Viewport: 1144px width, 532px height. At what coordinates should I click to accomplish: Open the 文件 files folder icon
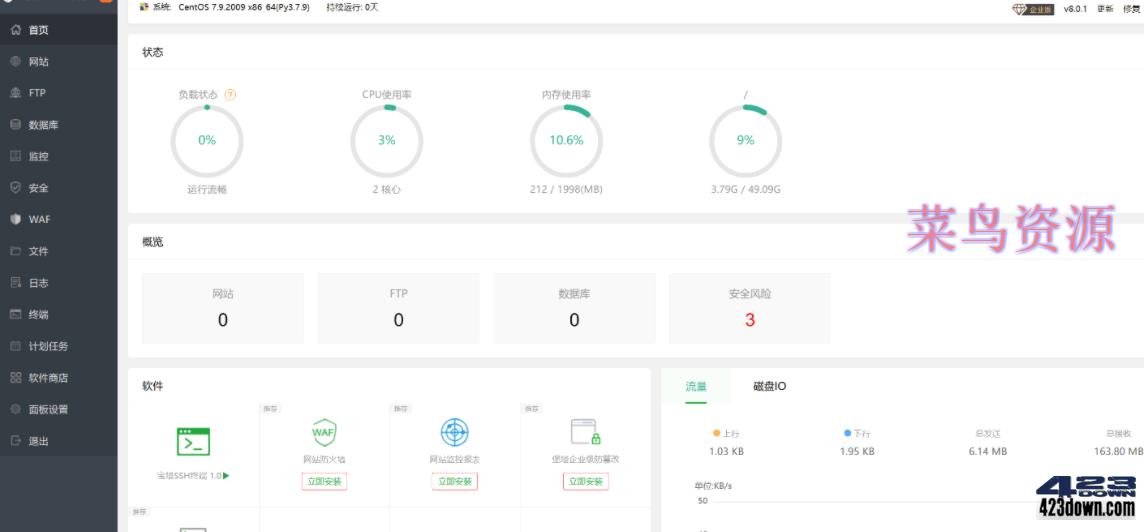pyautogui.click(x=16, y=251)
